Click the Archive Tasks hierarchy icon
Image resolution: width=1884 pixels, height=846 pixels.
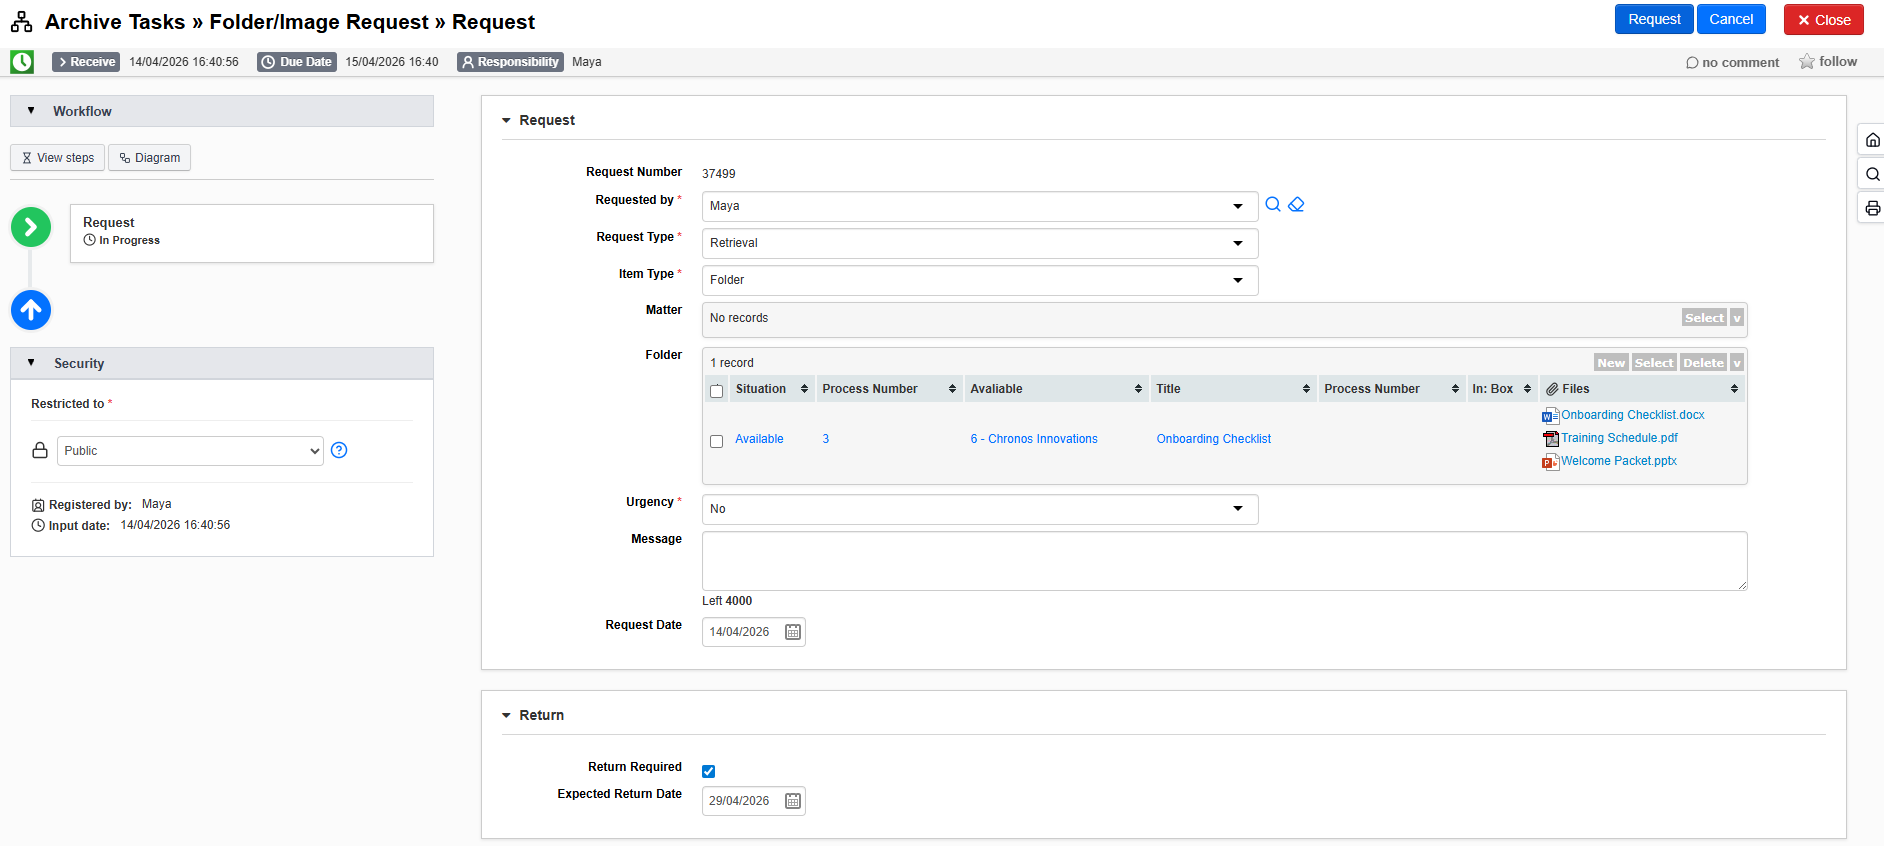pos(21,22)
